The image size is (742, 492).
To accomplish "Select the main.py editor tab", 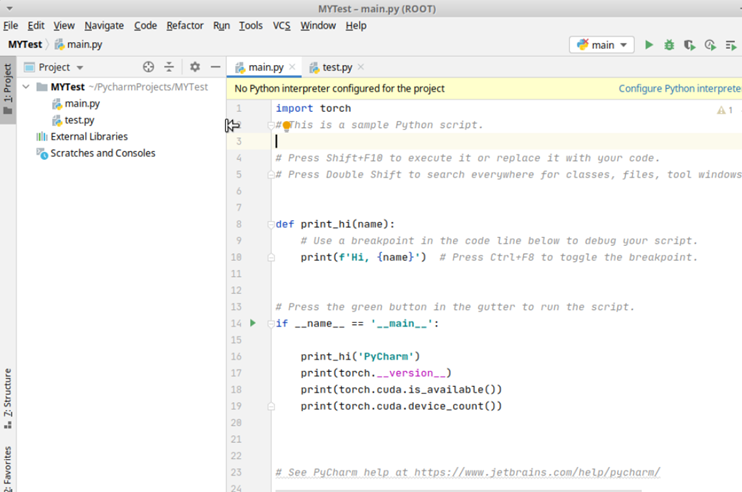I will point(265,67).
